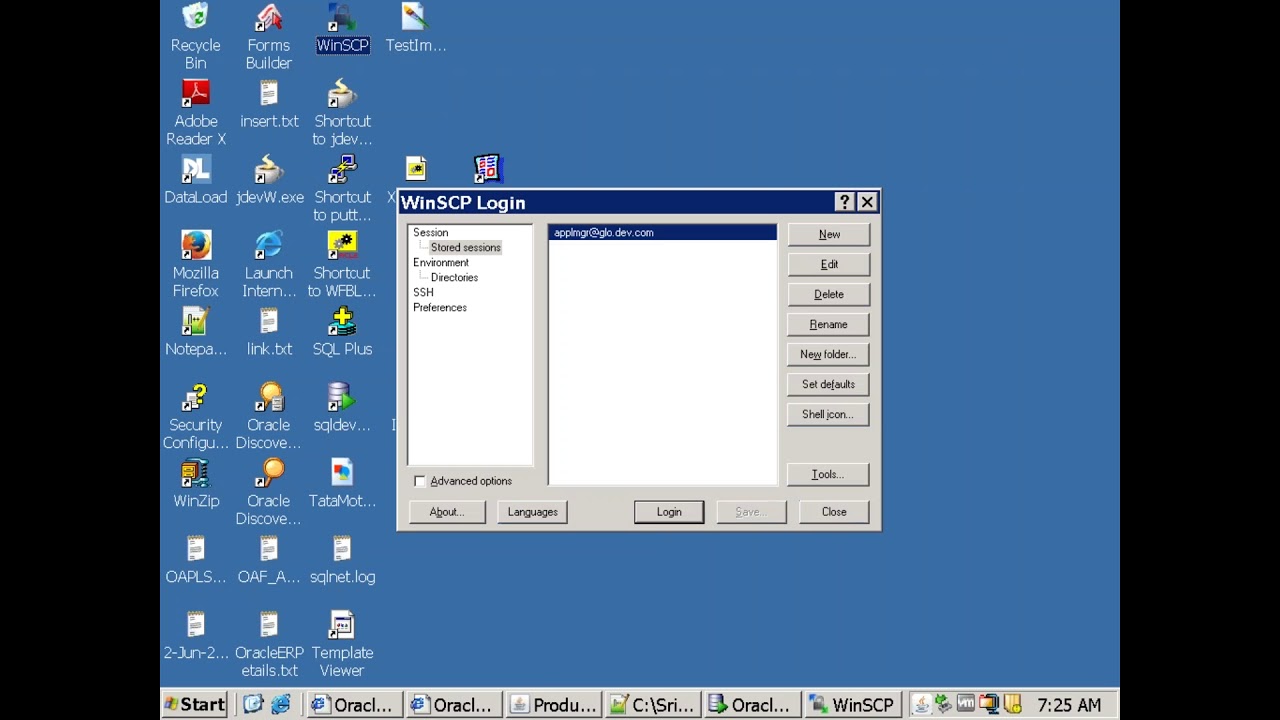Screen dimensions: 1280x720
Task: Select the link.txt file on the desktop
Action: point(269,332)
